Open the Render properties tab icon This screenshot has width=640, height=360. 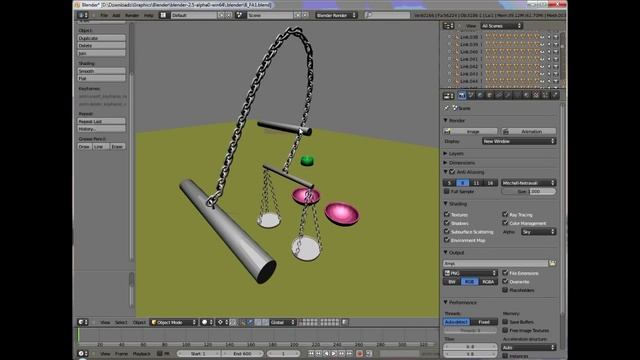(462, 96)
